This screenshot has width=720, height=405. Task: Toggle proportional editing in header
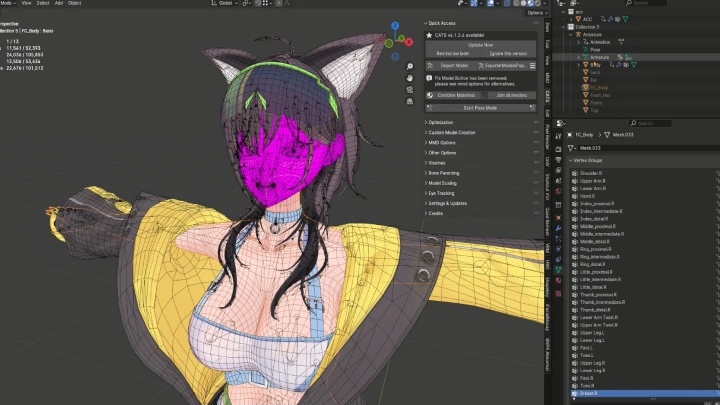(x=279, y=3)
